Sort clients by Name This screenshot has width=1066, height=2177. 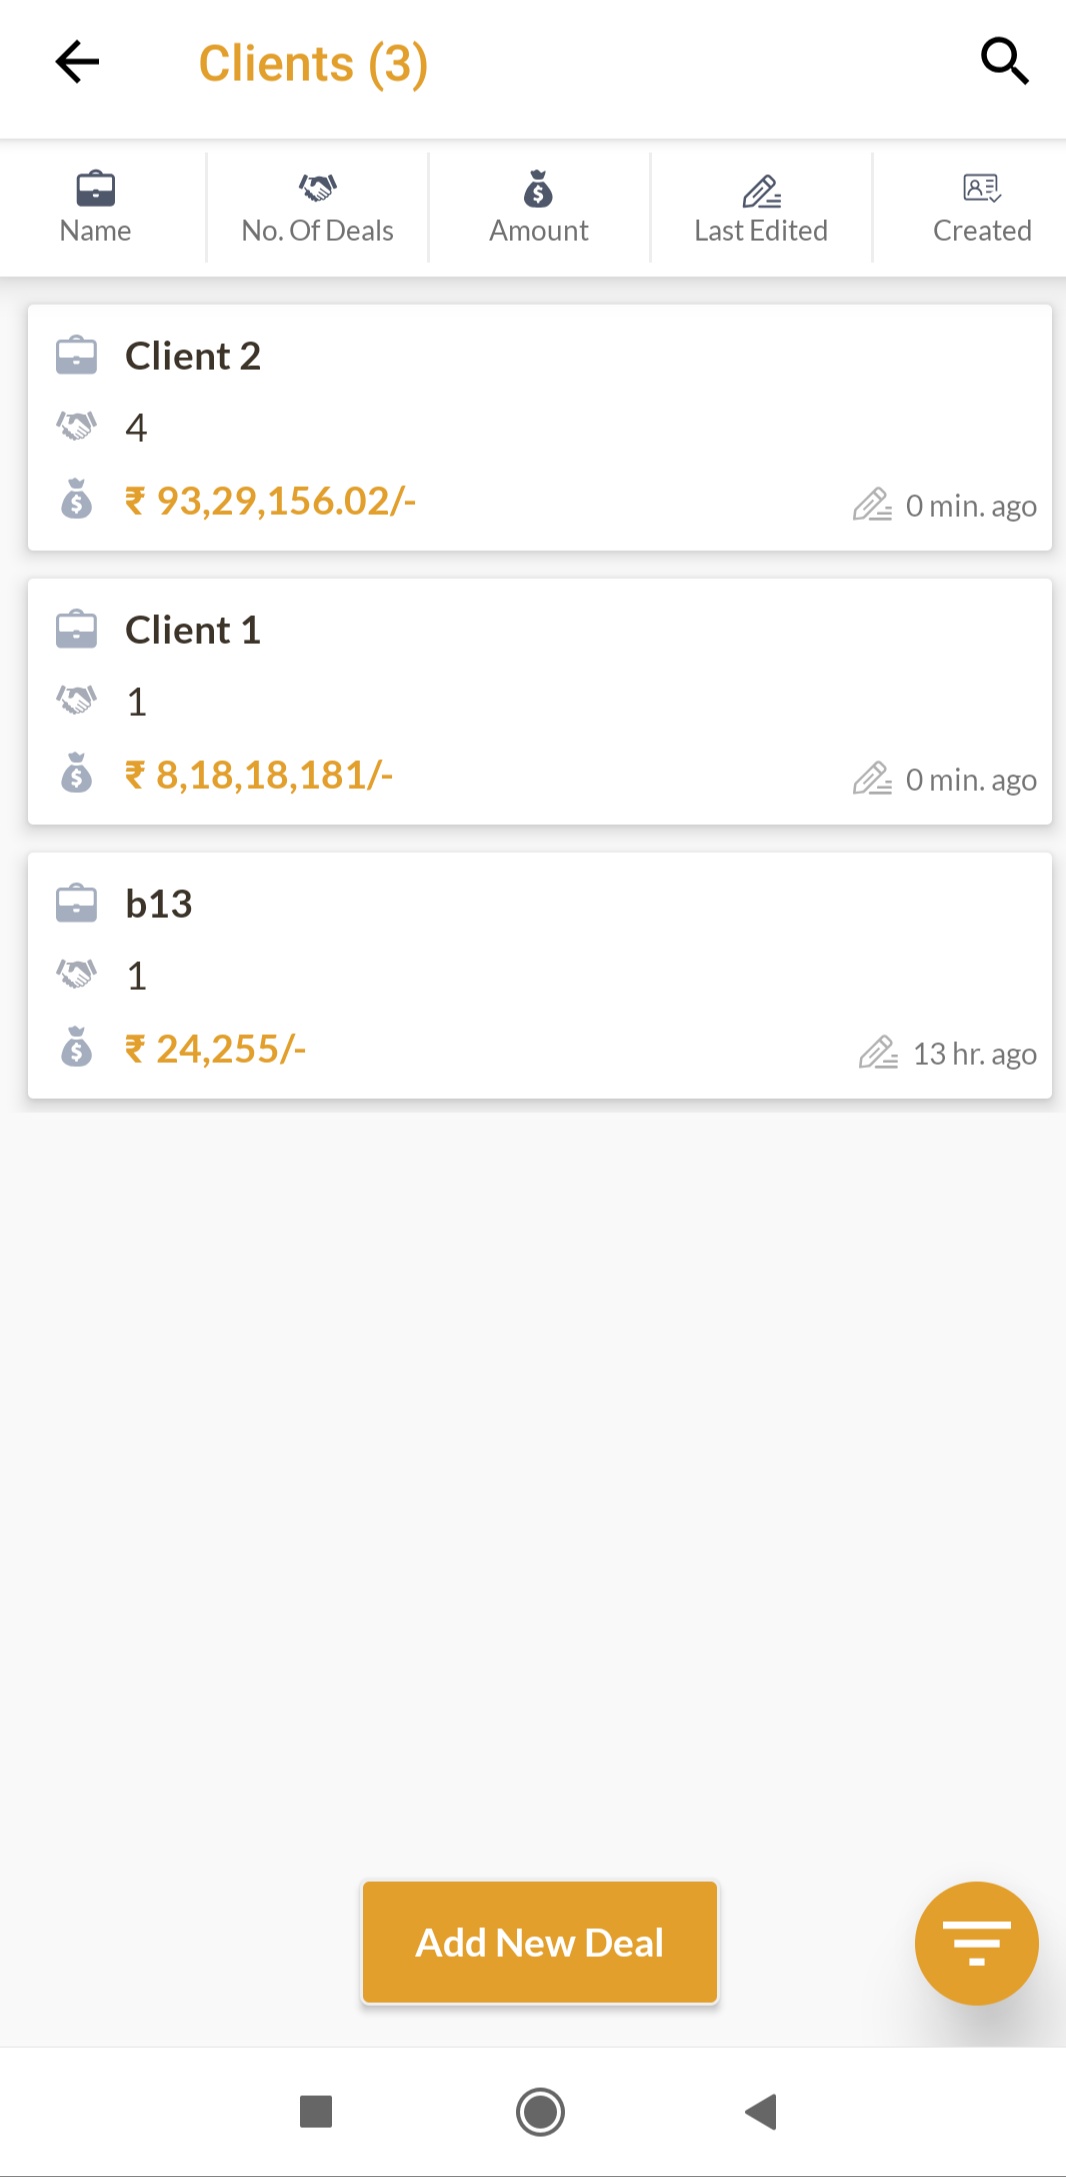[96, 208]
